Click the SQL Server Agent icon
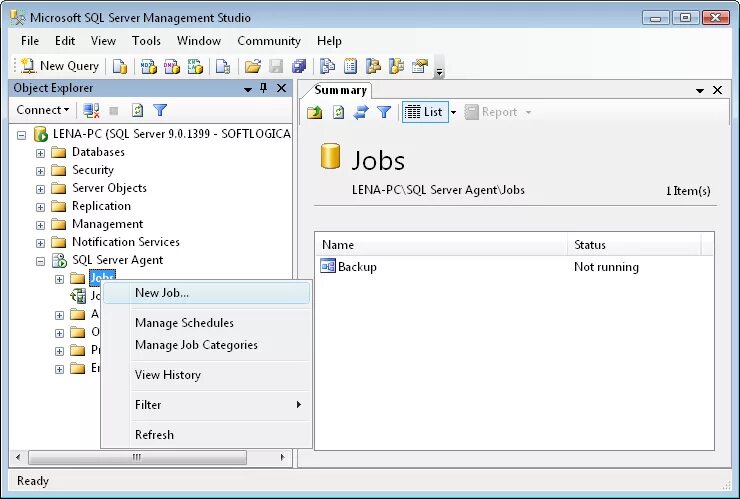740x499 pixels. click(x=59, y=260)
